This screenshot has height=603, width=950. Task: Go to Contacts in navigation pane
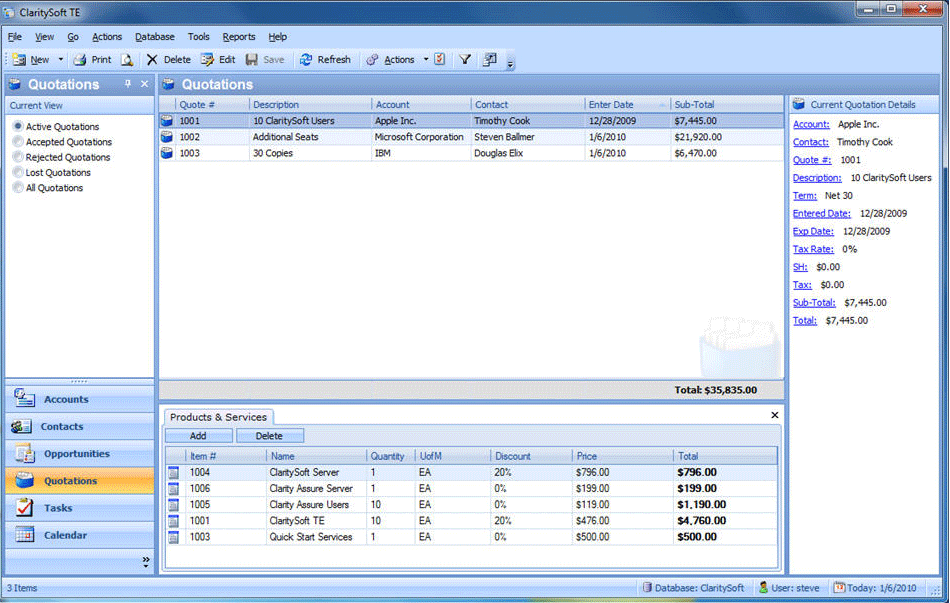pos(80,426)
